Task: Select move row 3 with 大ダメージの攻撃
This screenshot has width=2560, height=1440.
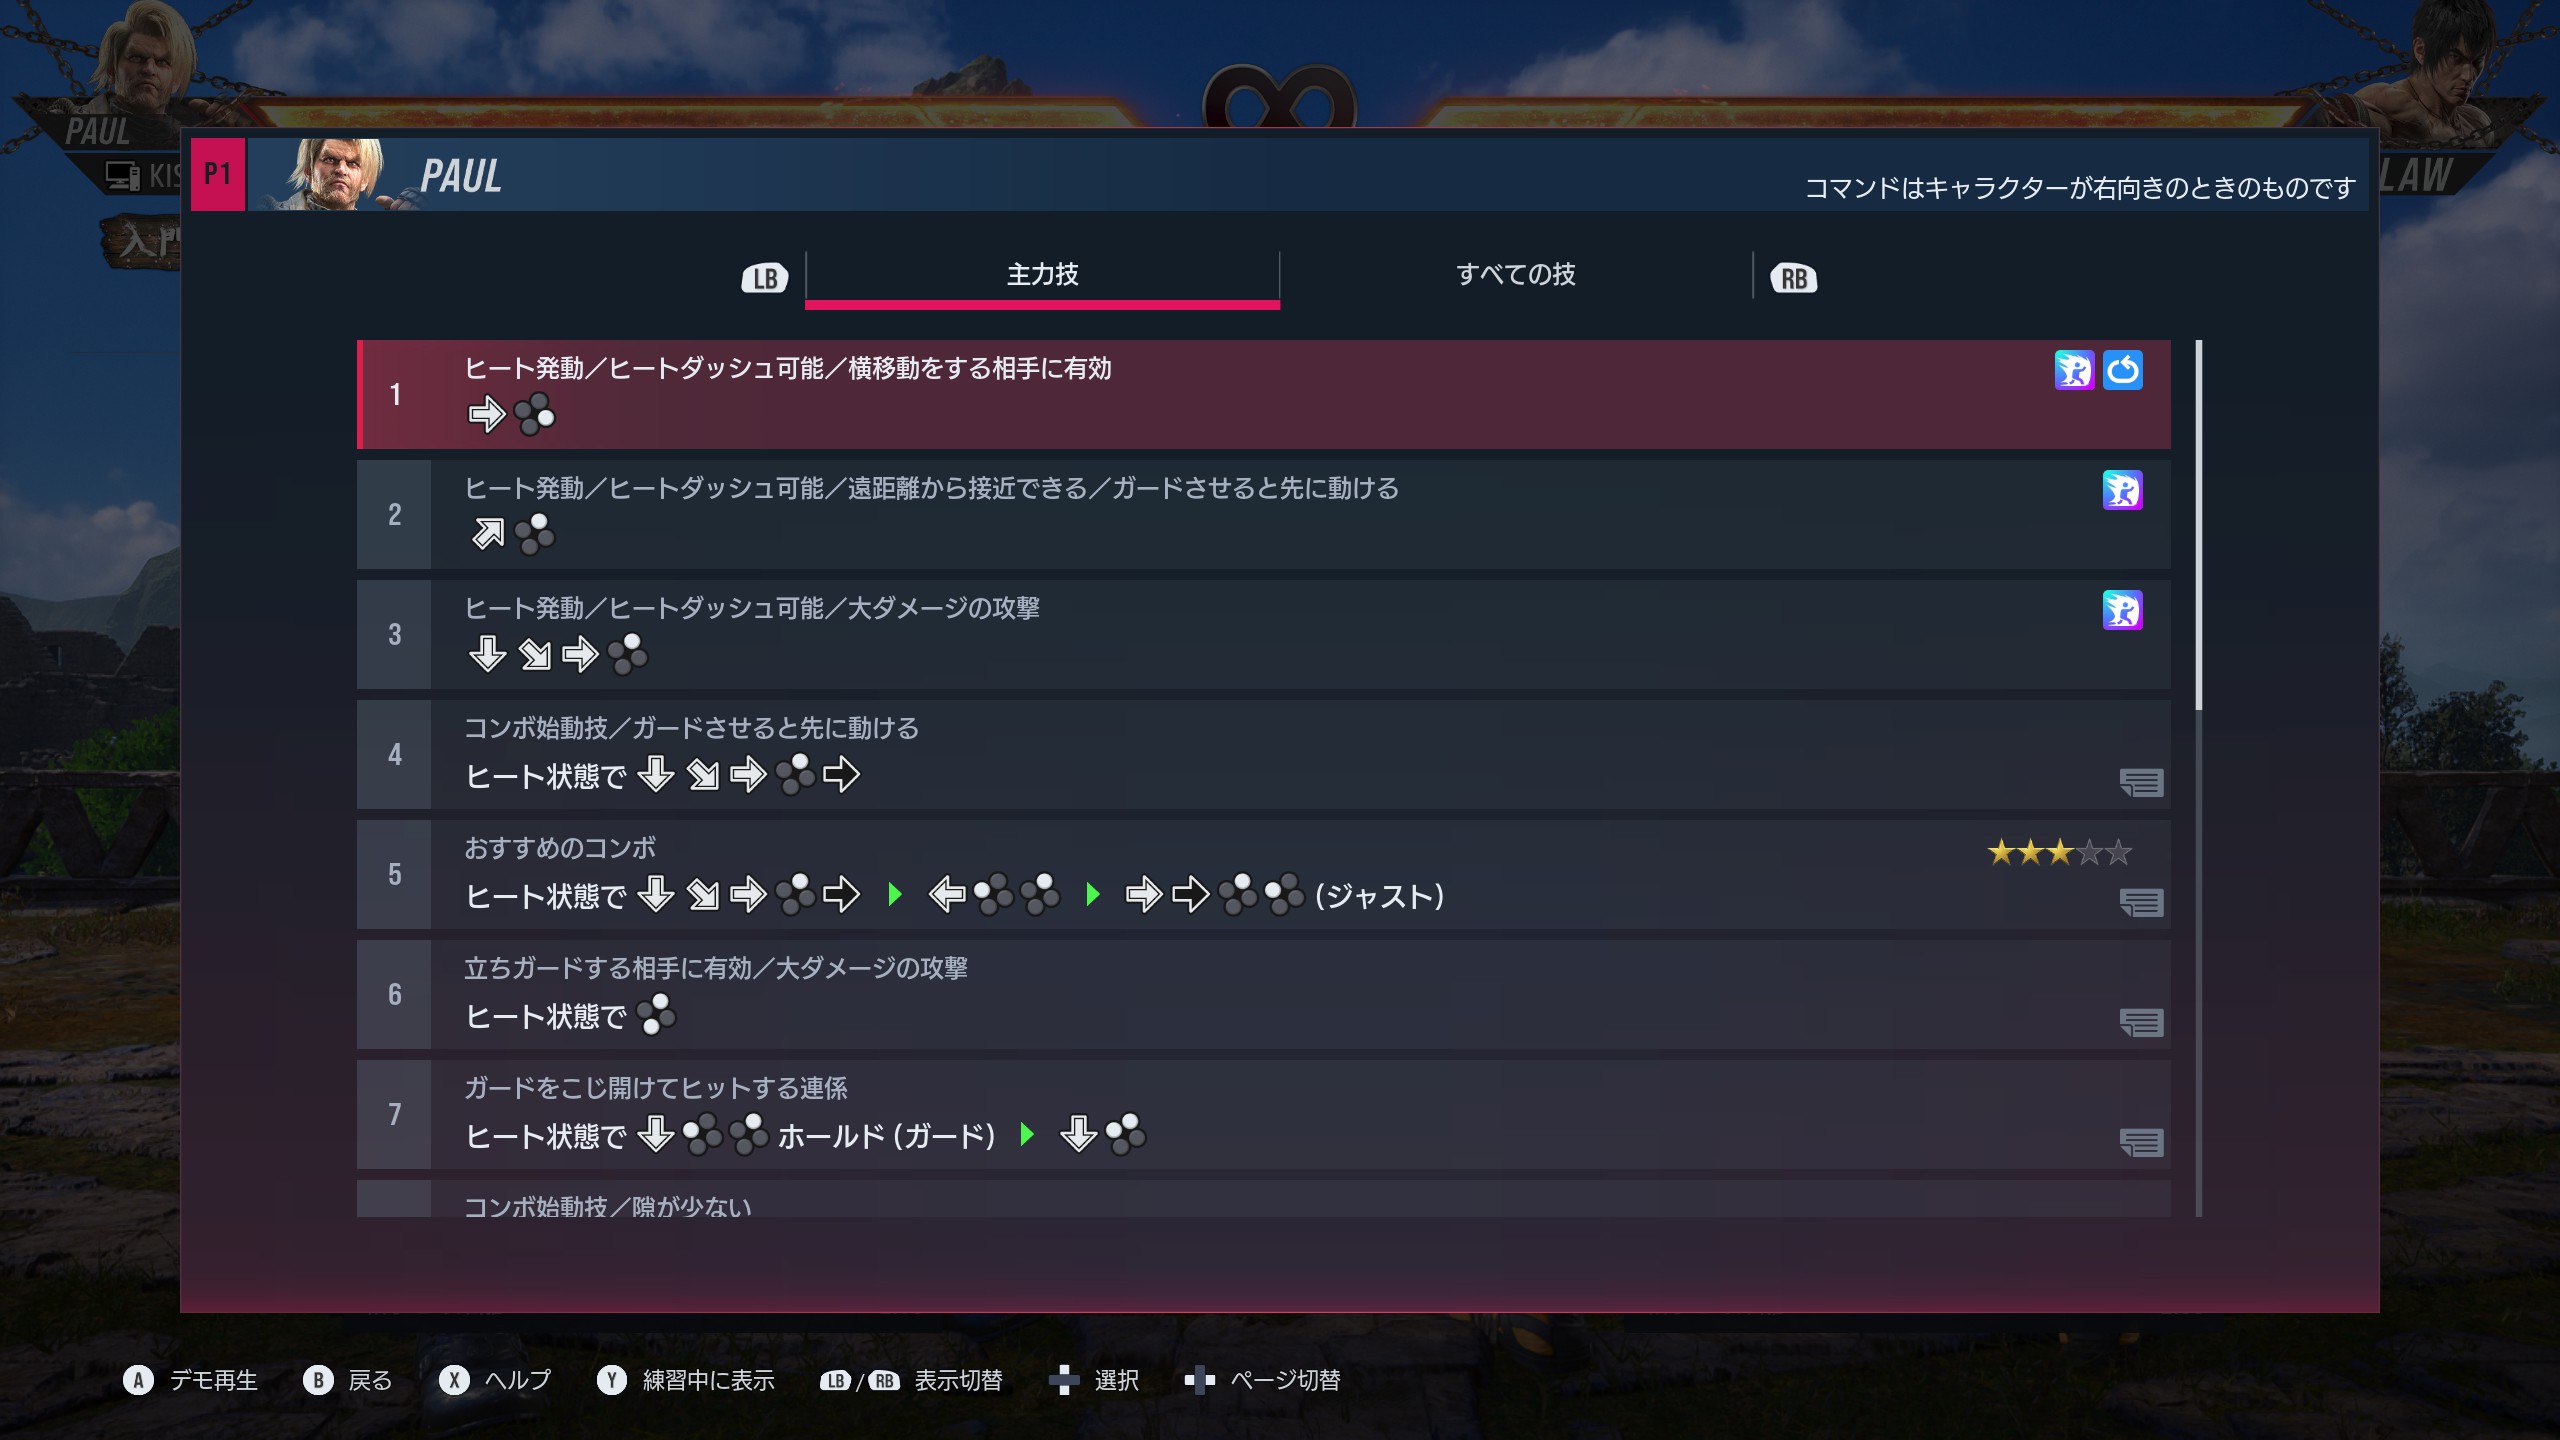Action: (x=1263, y=634)
